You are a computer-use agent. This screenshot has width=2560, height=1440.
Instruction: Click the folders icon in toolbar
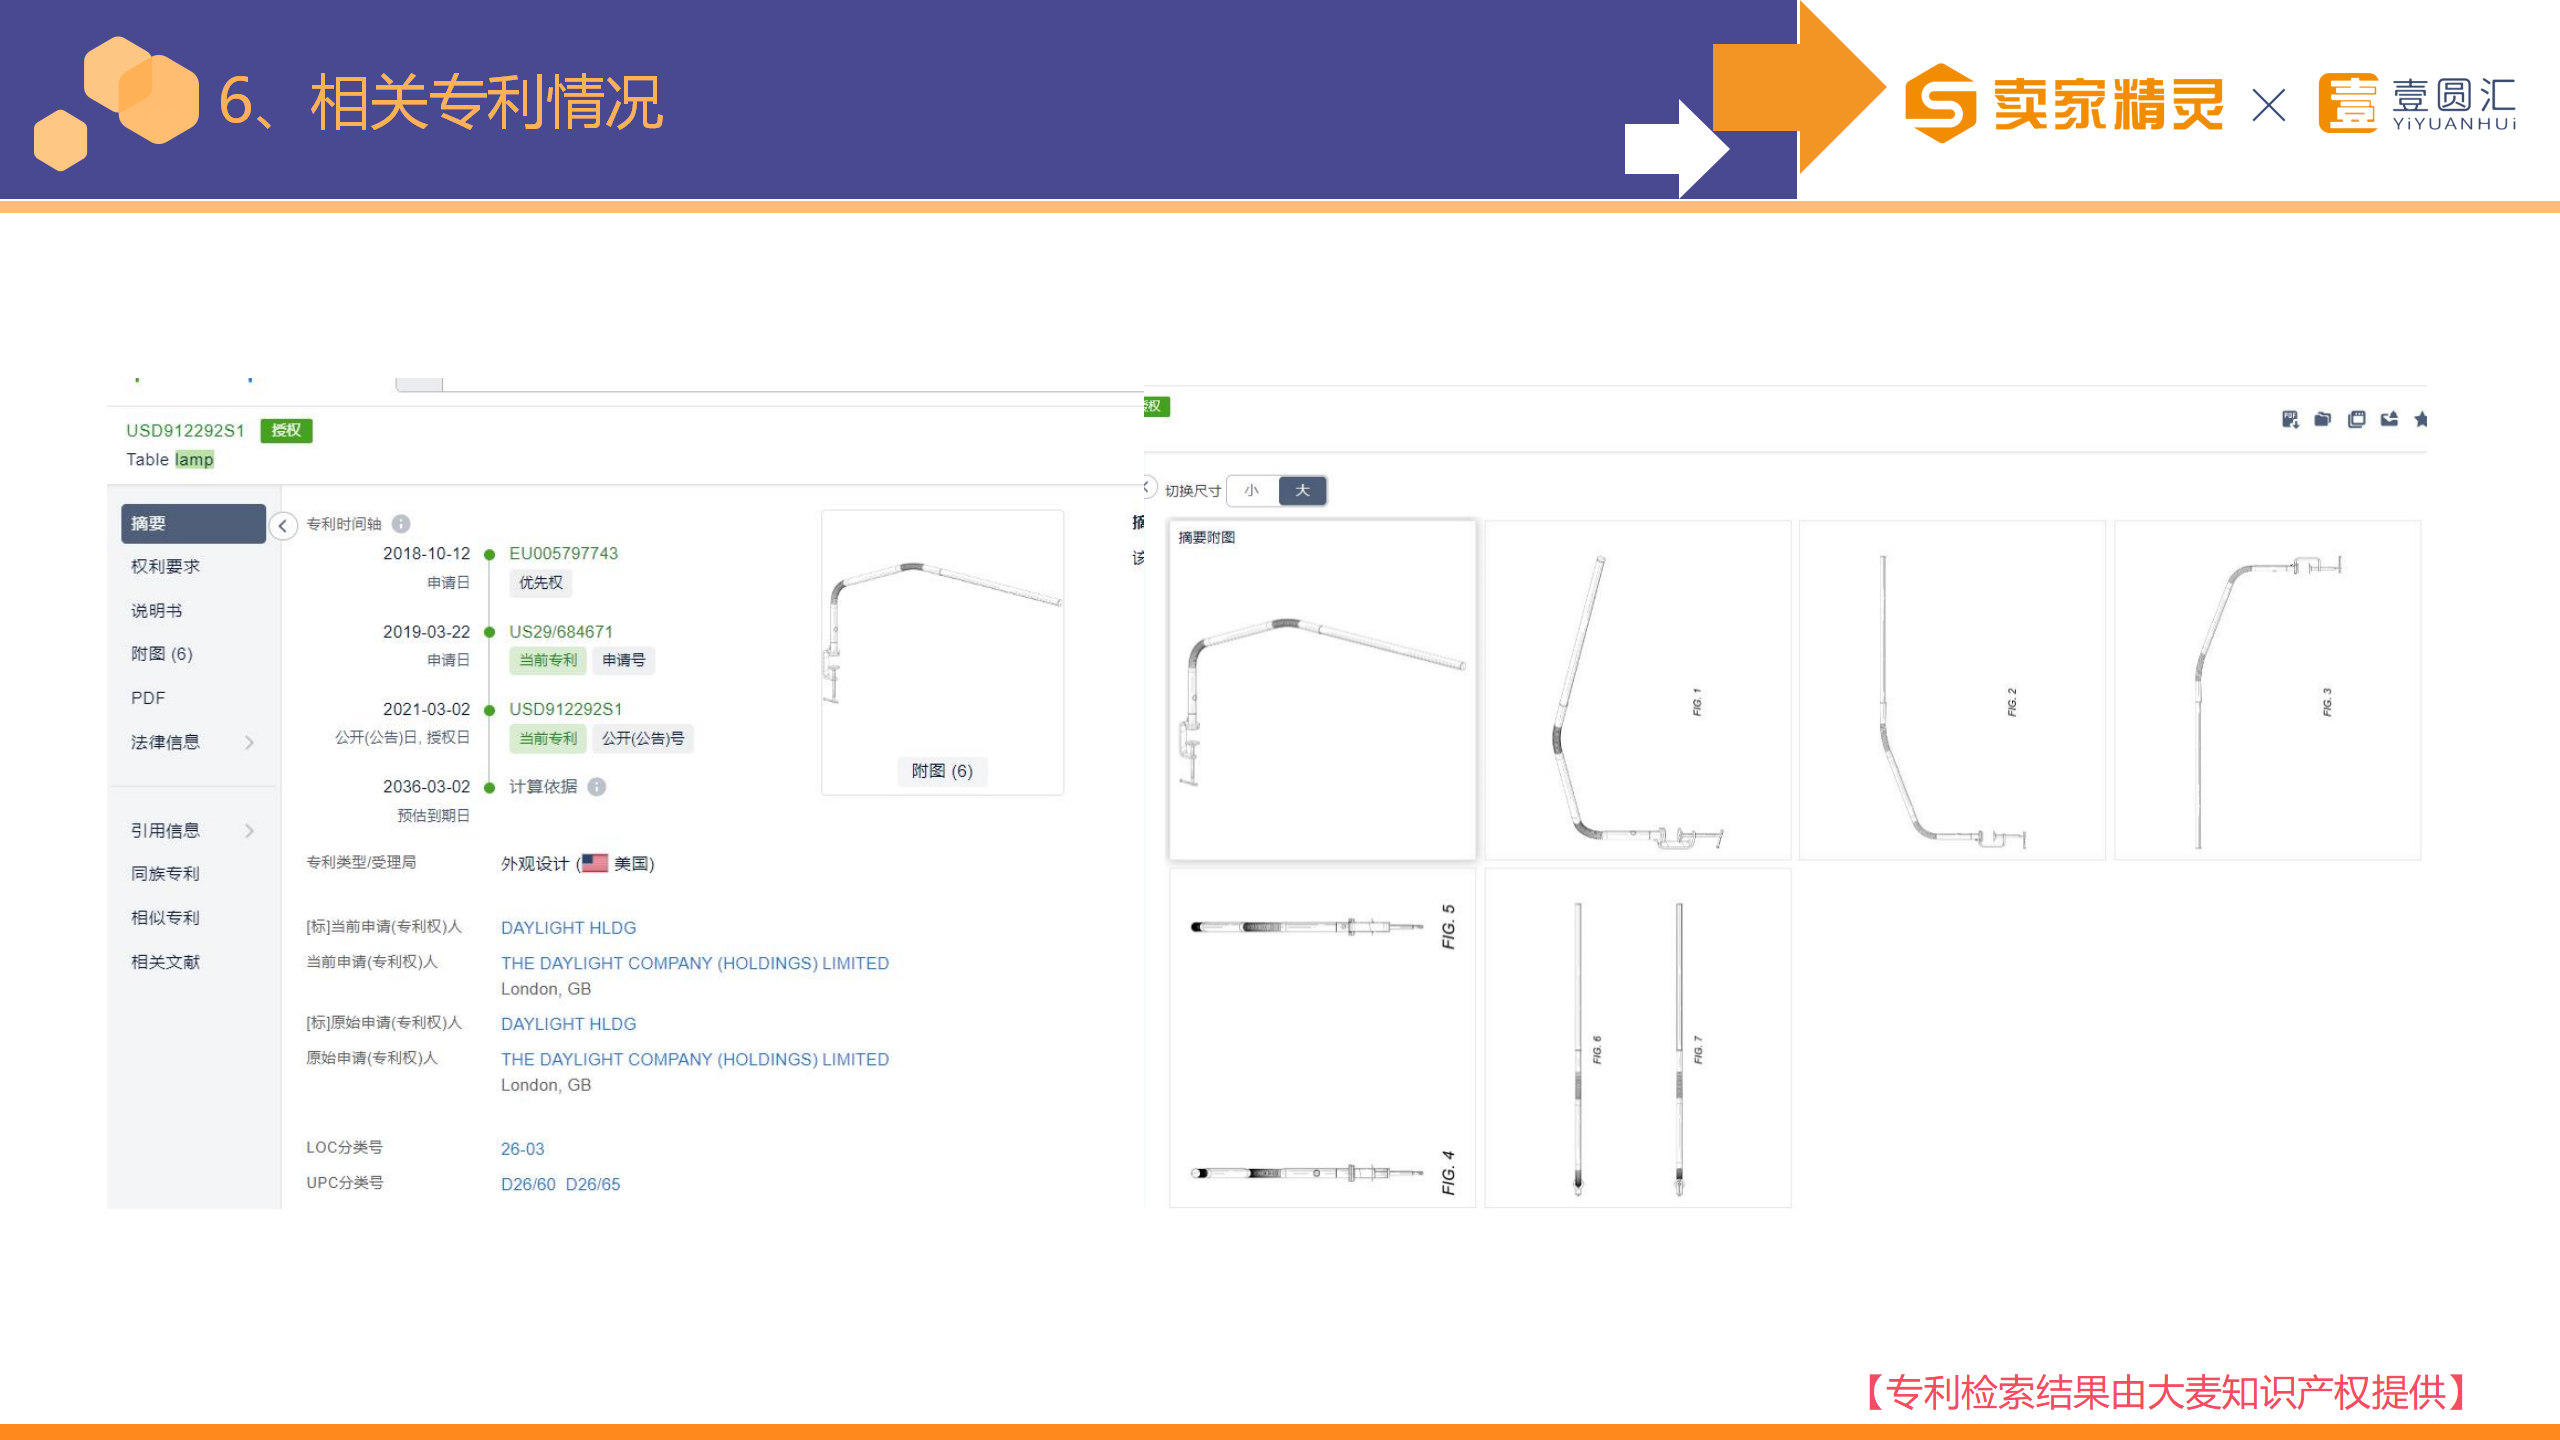pos(2322,419)
